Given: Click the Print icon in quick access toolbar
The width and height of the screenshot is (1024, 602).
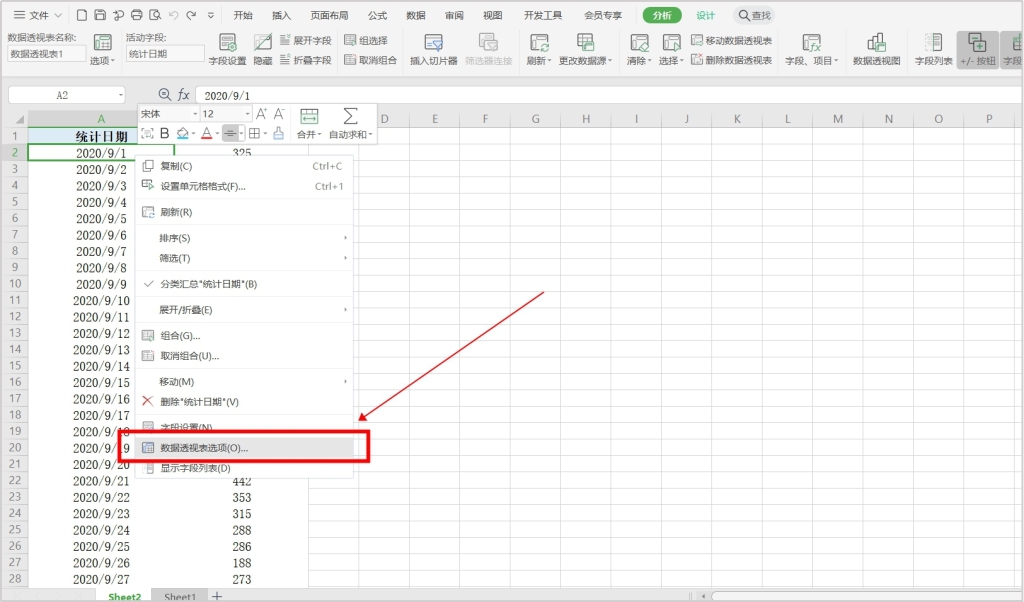Looking at the screenshot, I should (136, 15).
